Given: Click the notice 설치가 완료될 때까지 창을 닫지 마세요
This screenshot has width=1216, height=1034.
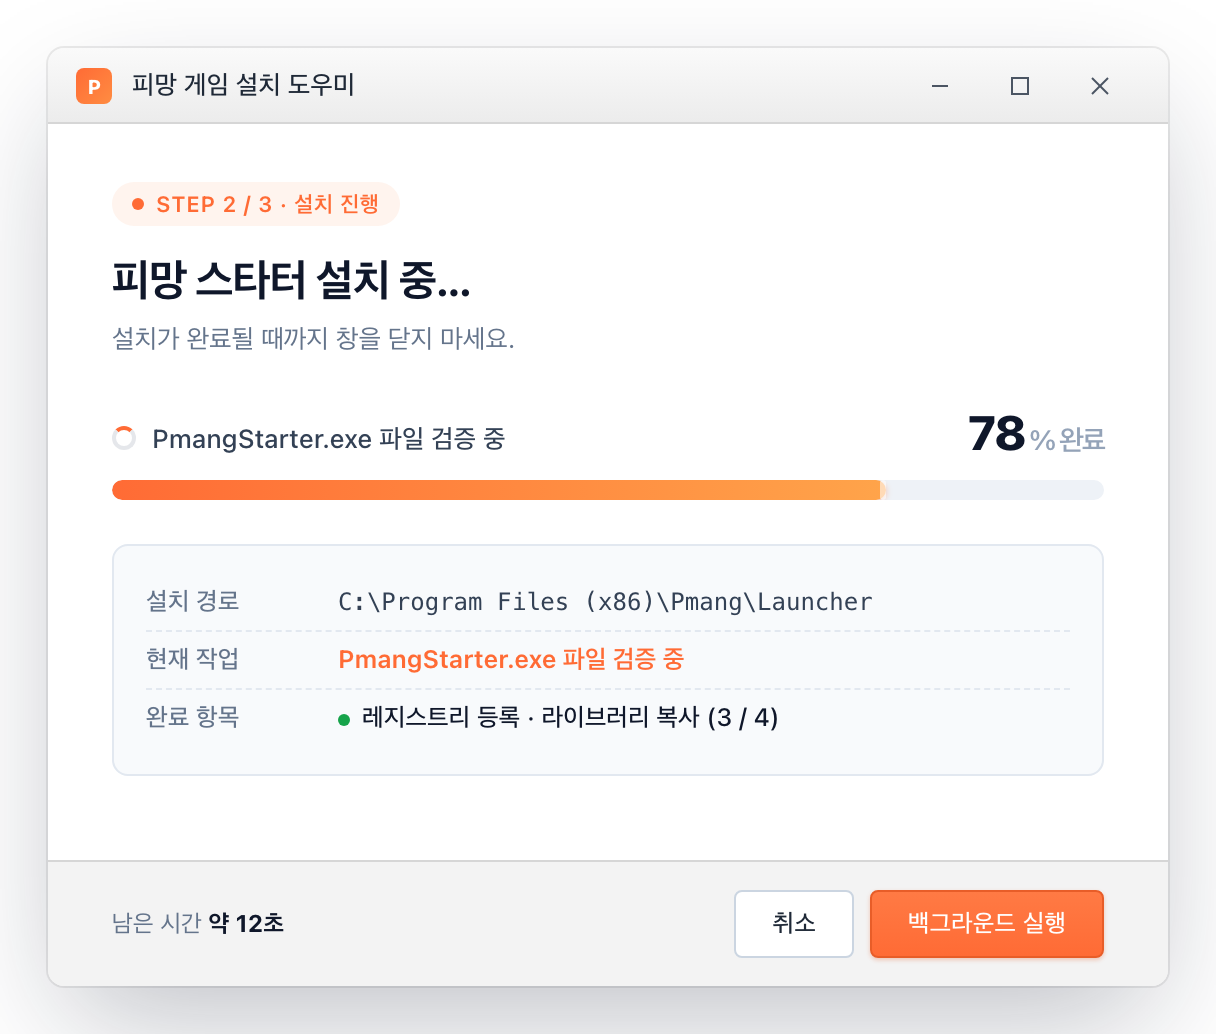Looking at the screenshot, I should click(313, 338).
